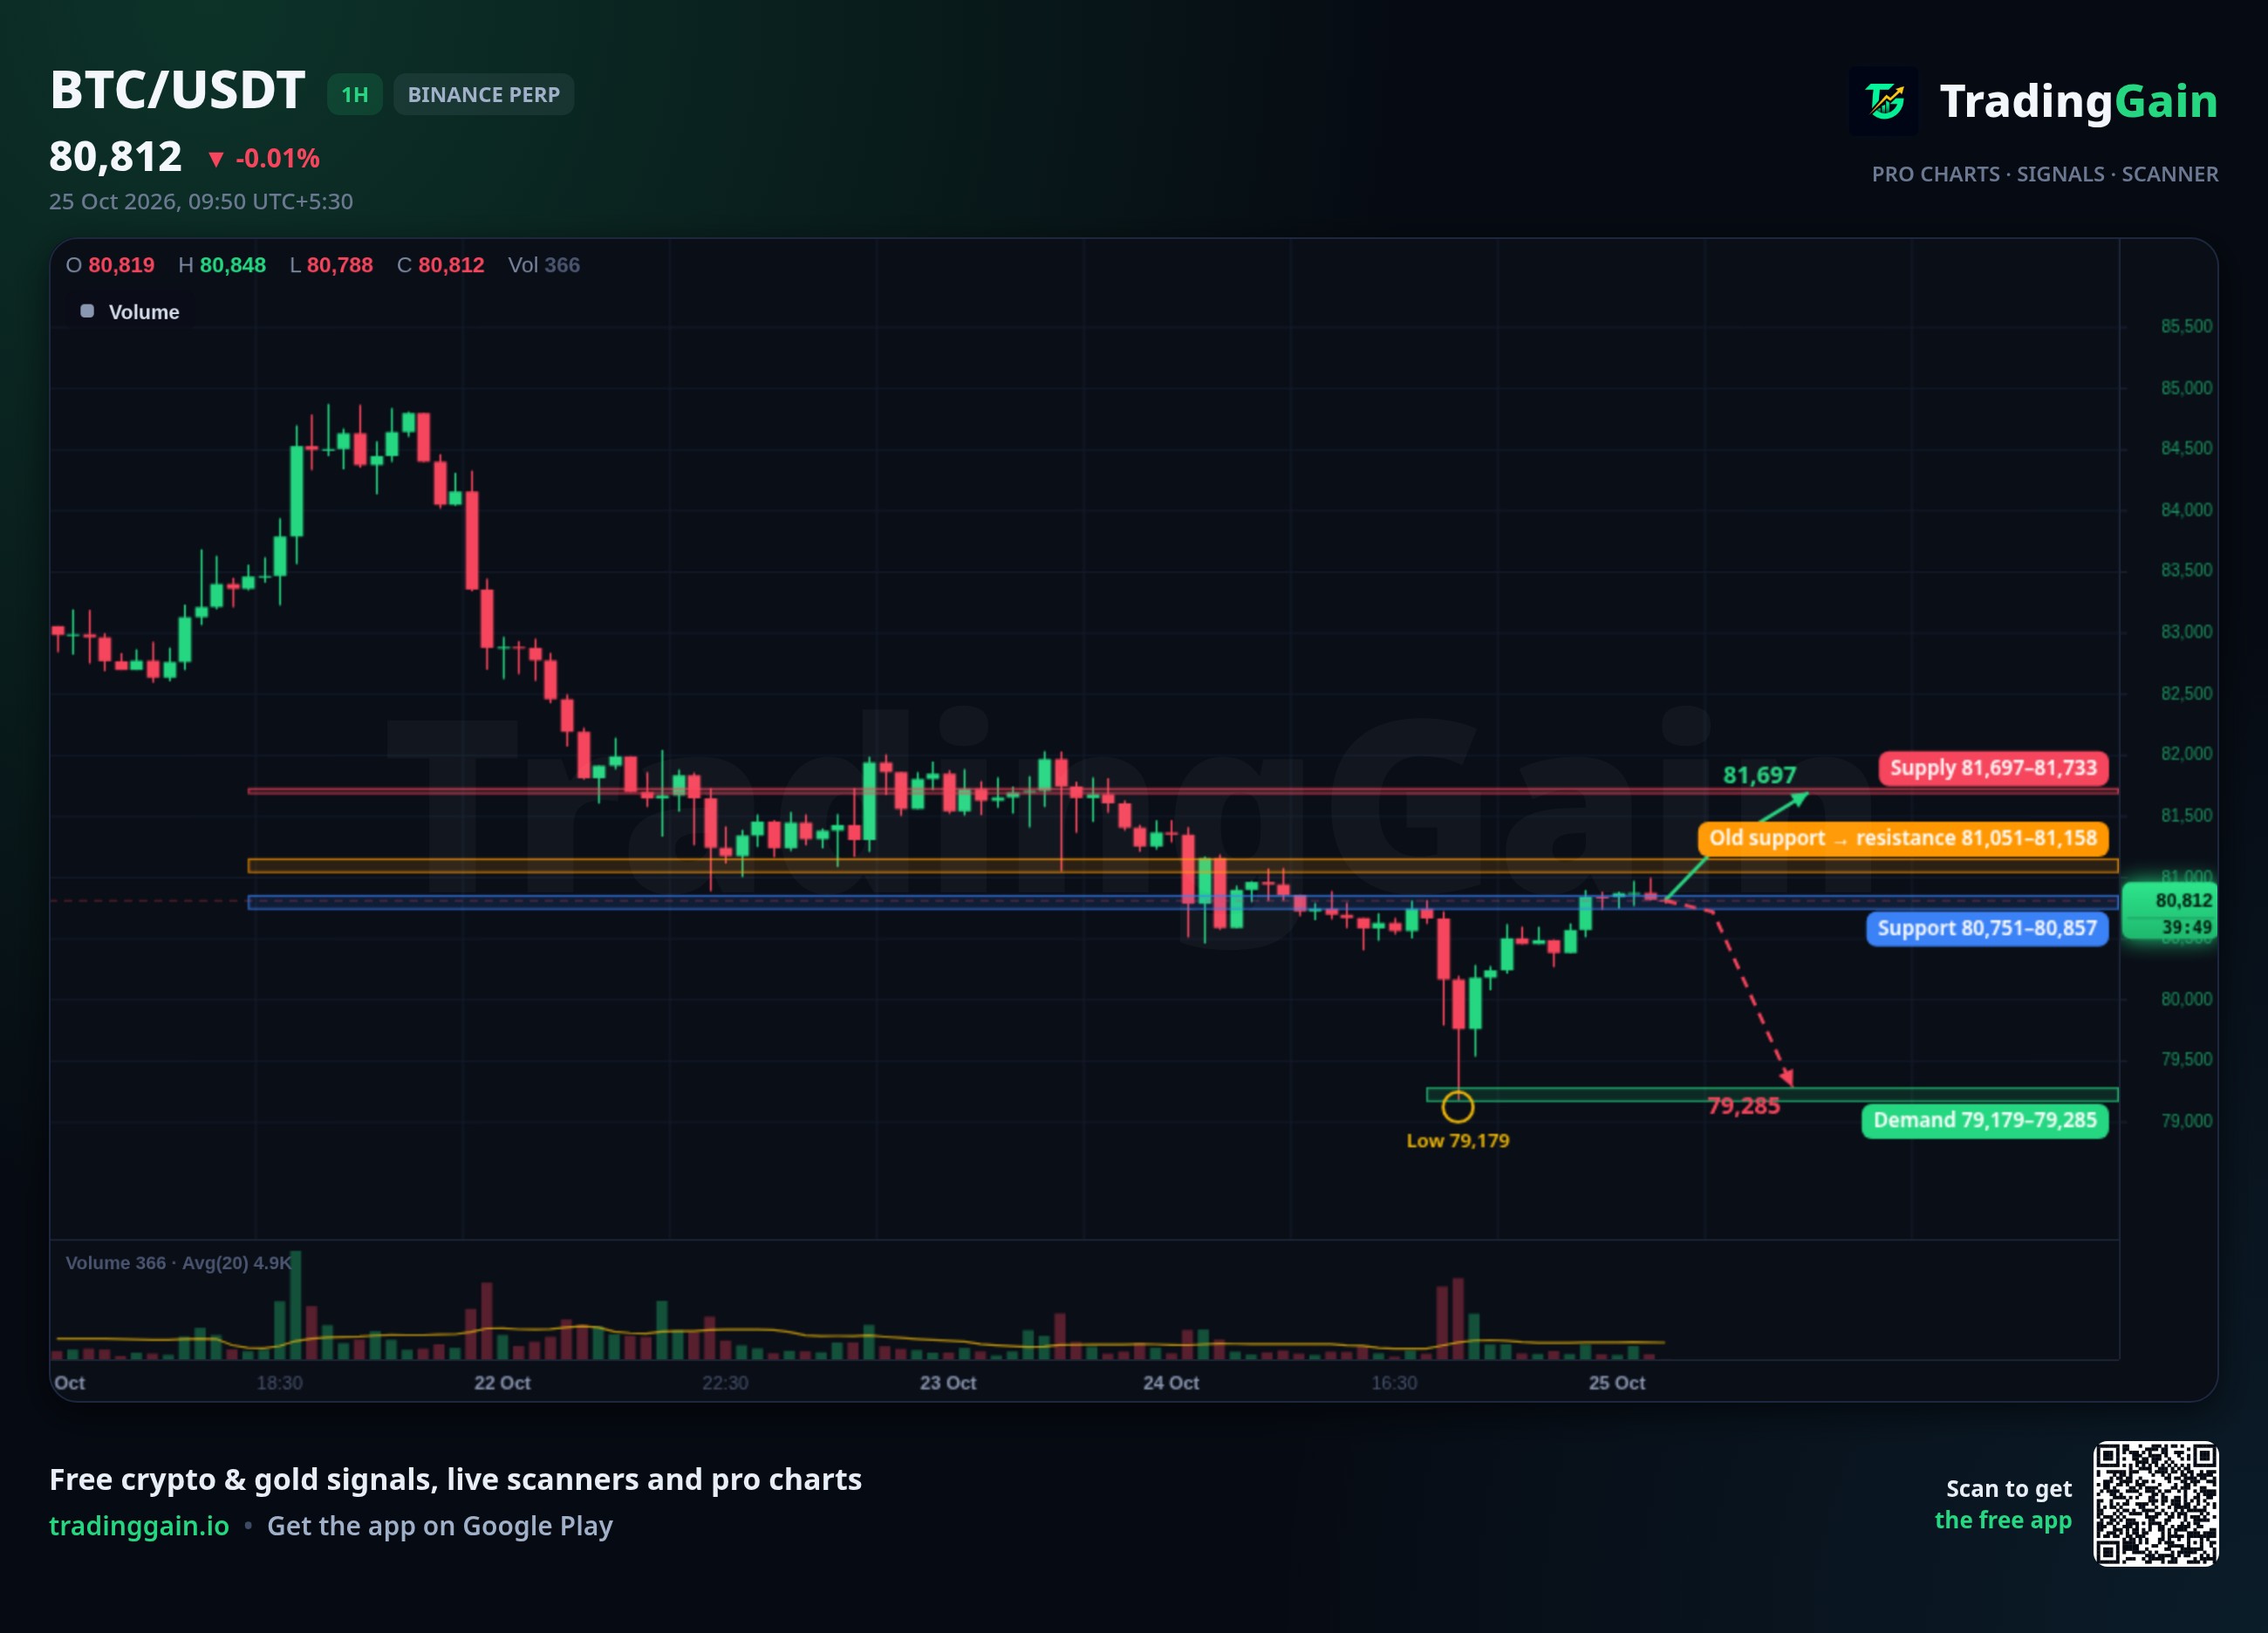Click the H 80,848 high value
Screen dimensions: 2268x1633
pyautogui.click(x=222, y=265)
